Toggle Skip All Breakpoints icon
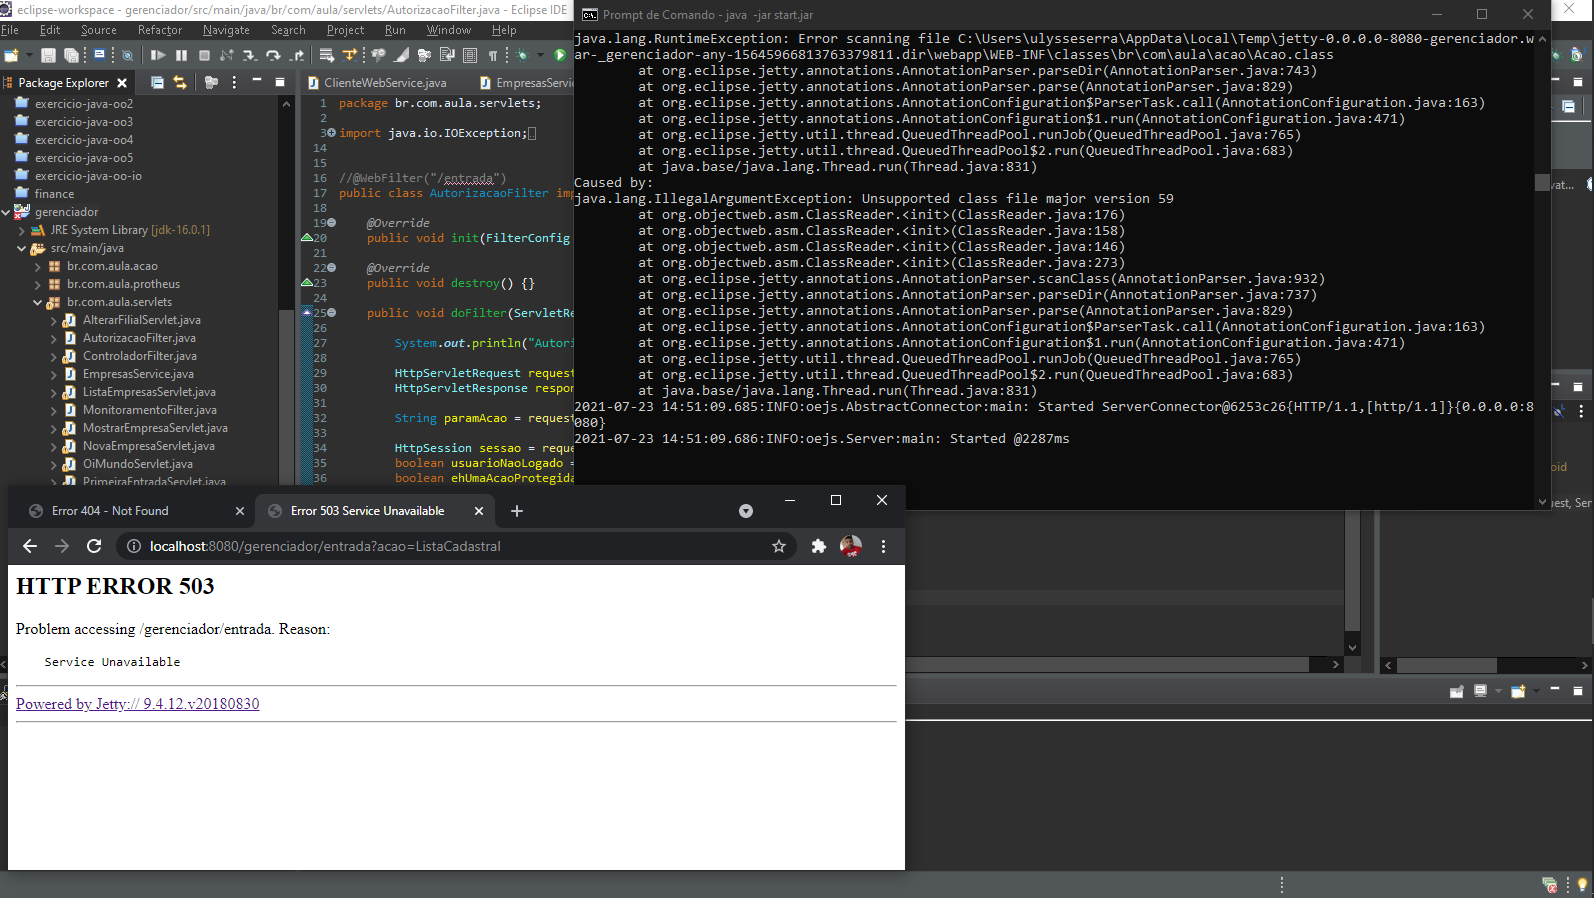The height and width of the screenshot is (898, 1594). [127, 55]
